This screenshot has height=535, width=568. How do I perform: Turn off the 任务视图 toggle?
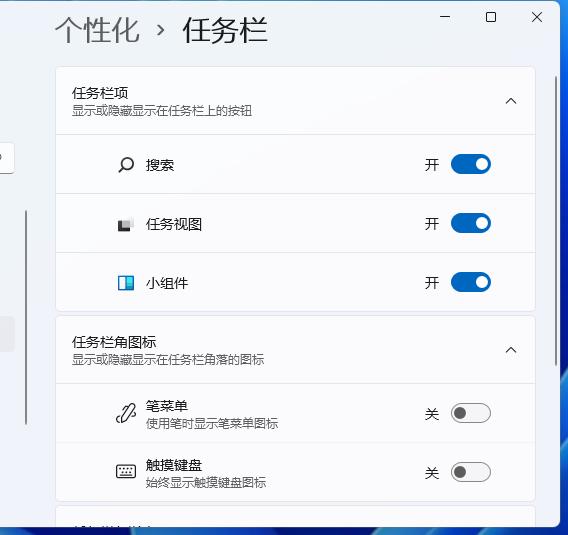(x=471, y=223)
